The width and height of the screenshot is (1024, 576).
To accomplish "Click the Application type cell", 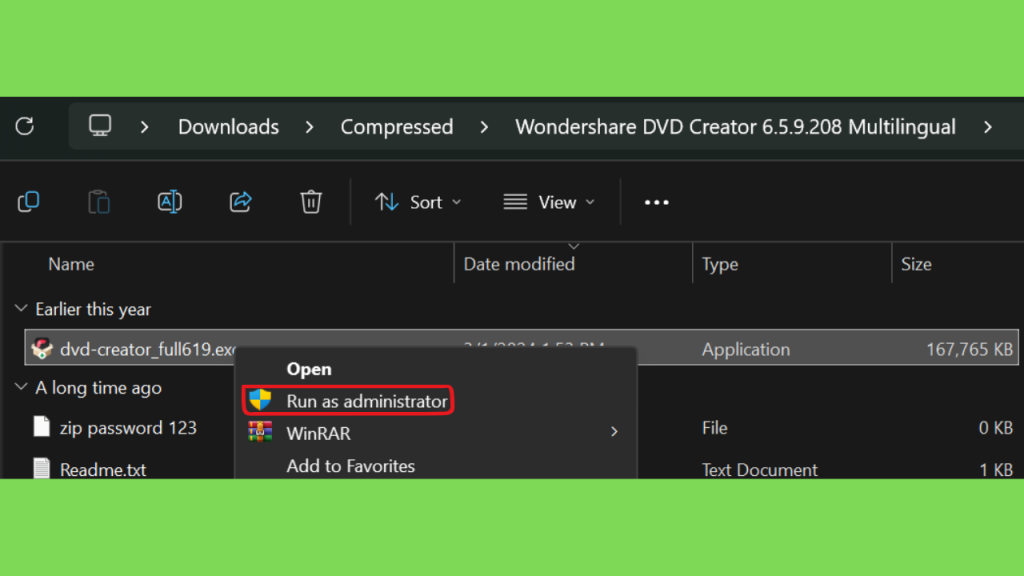I will pyautogui.click(x=746, y=349).
